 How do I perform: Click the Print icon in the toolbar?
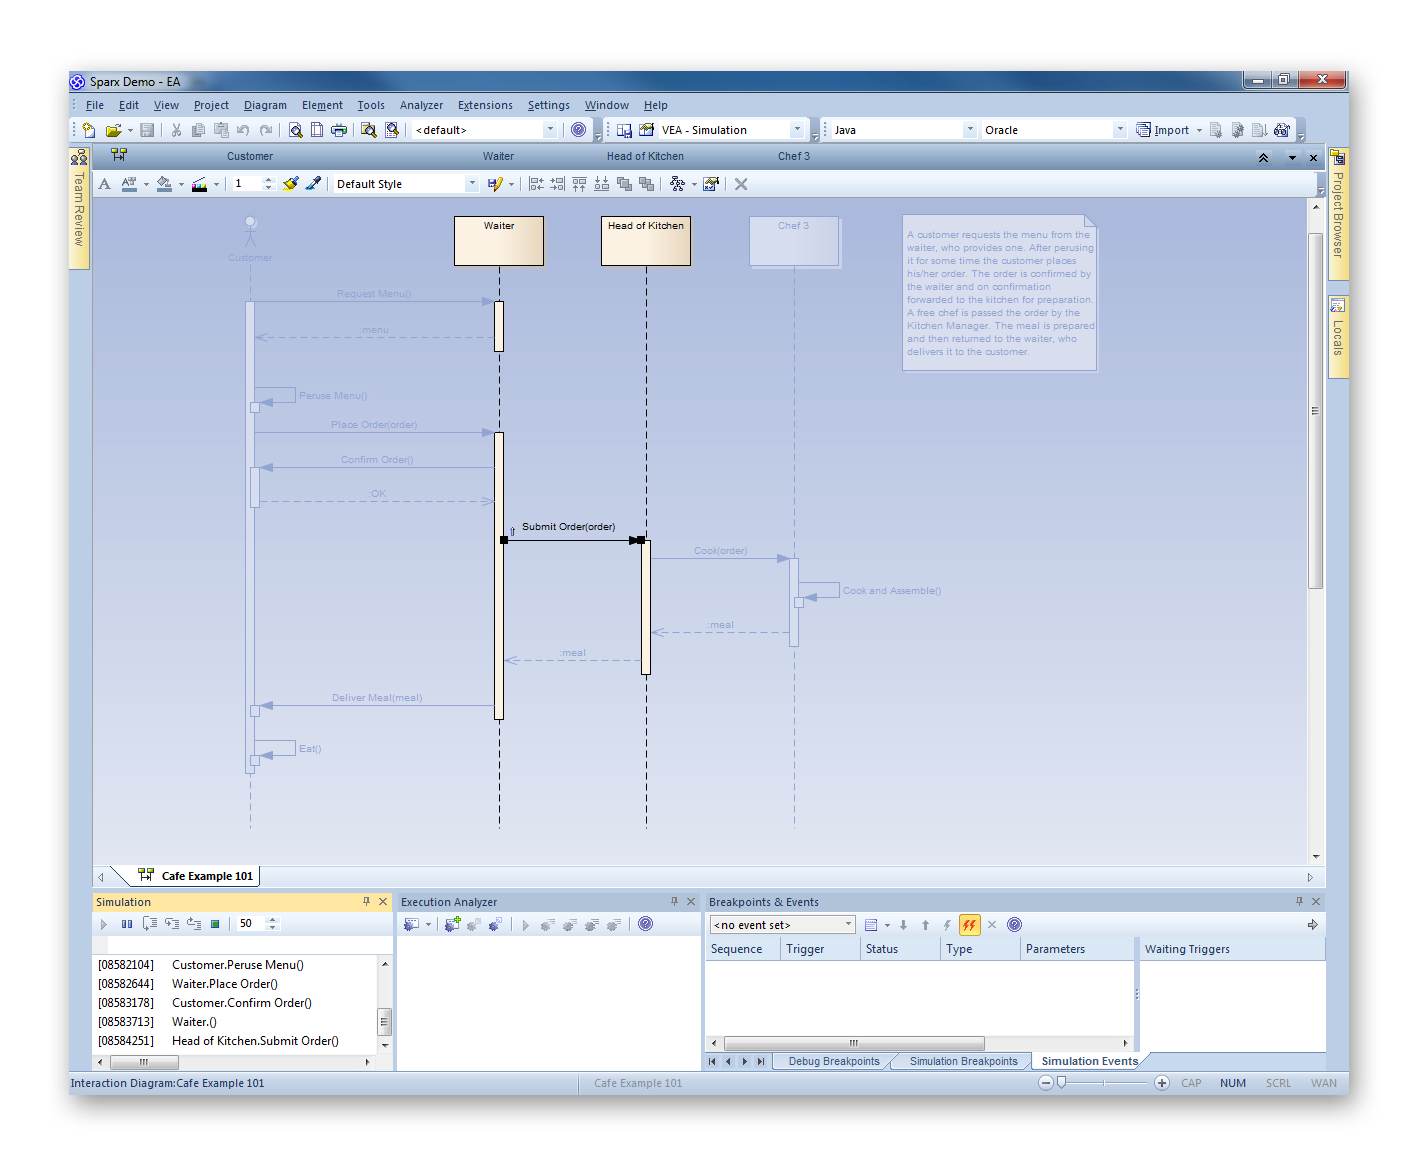point(339,130)
